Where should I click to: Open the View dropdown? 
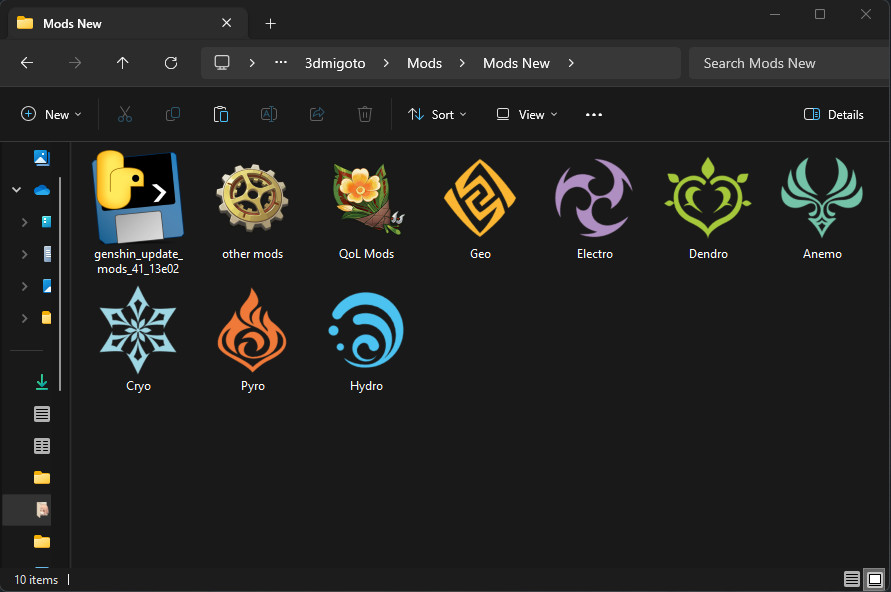[526, 114]
